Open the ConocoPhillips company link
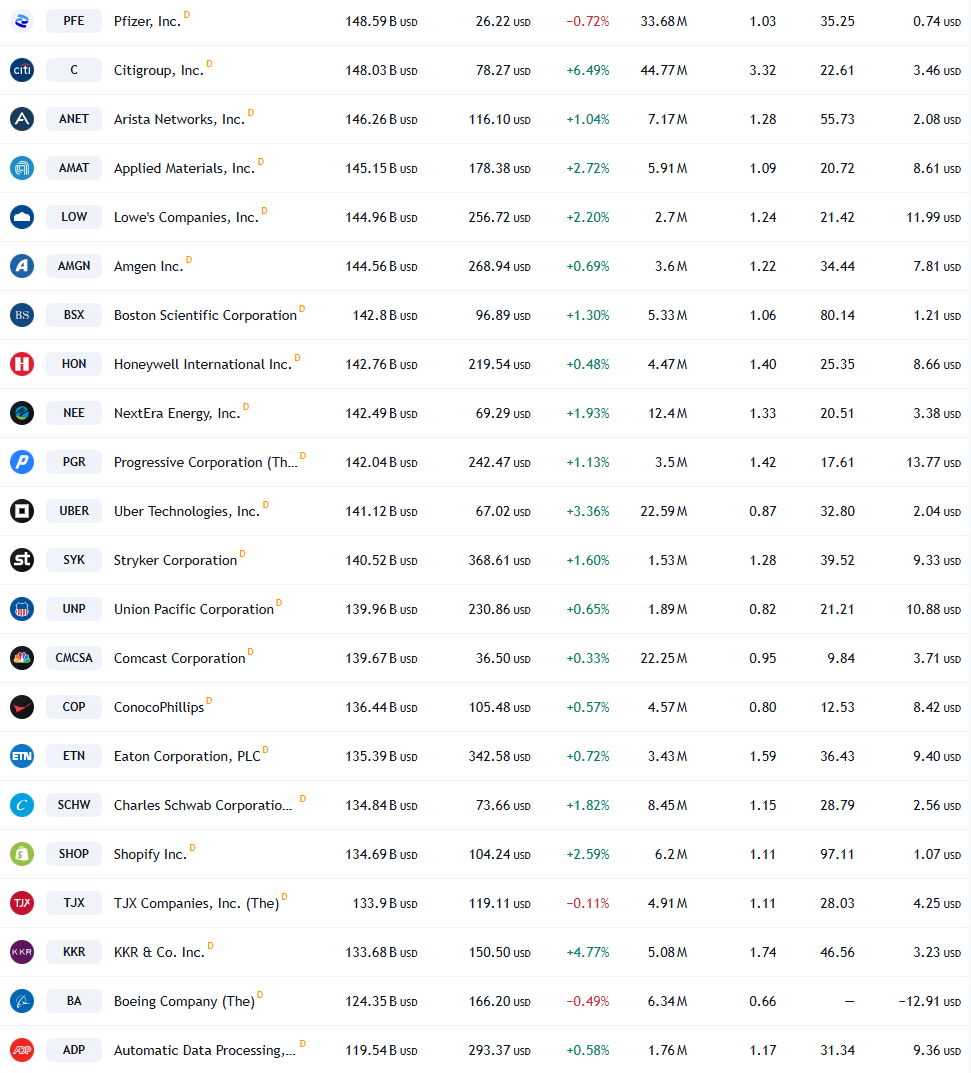Screen dimensions: 971x1073 pos(159,708)
